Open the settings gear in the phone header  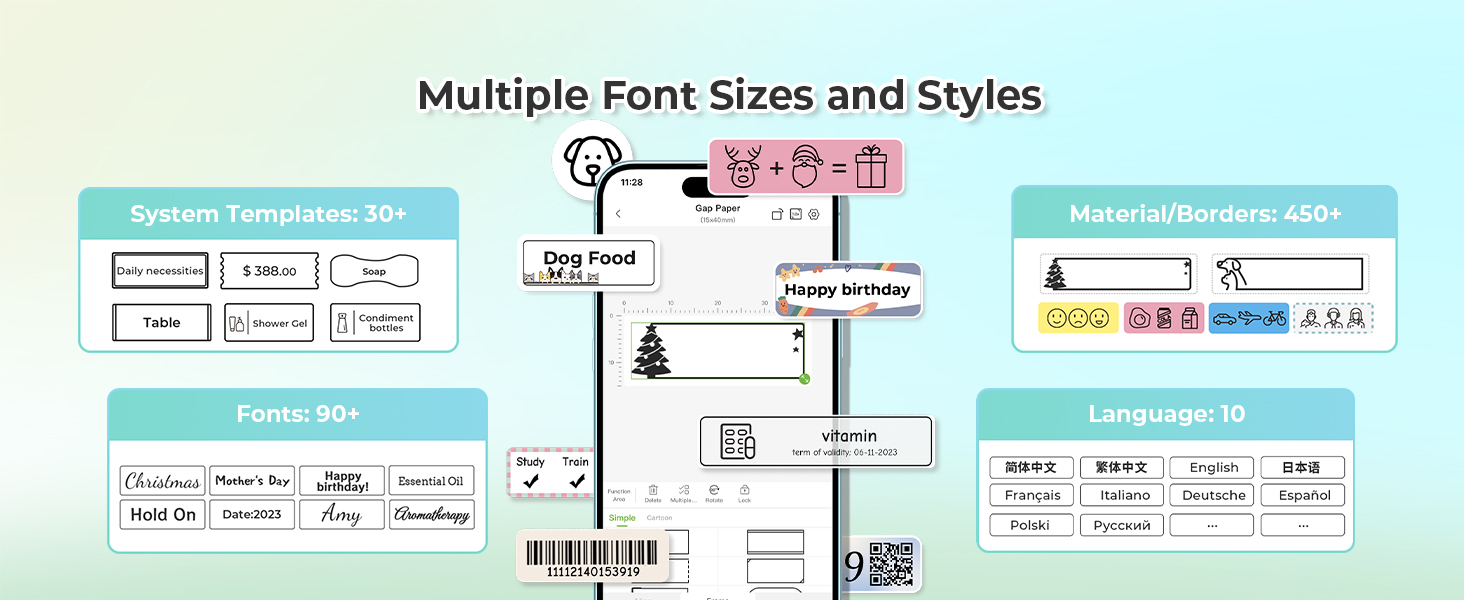click(x=814, y=214)
